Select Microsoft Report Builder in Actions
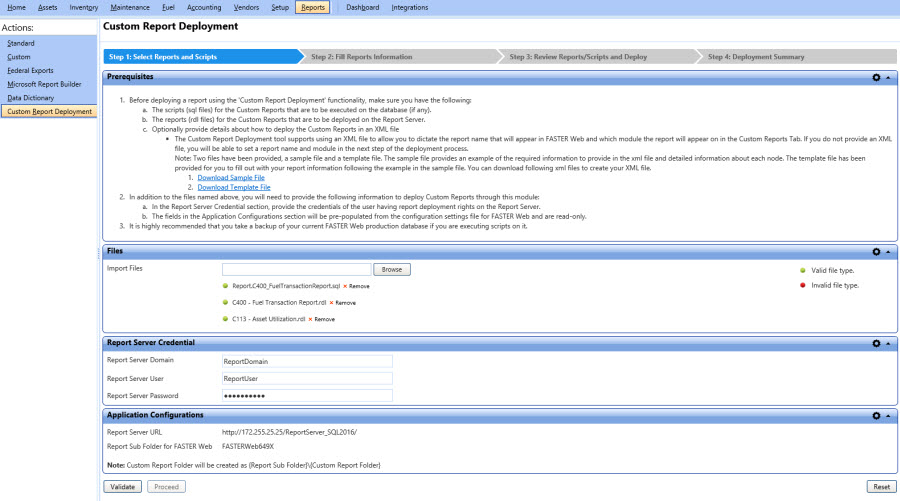900x501 pixels. point(43,84)
